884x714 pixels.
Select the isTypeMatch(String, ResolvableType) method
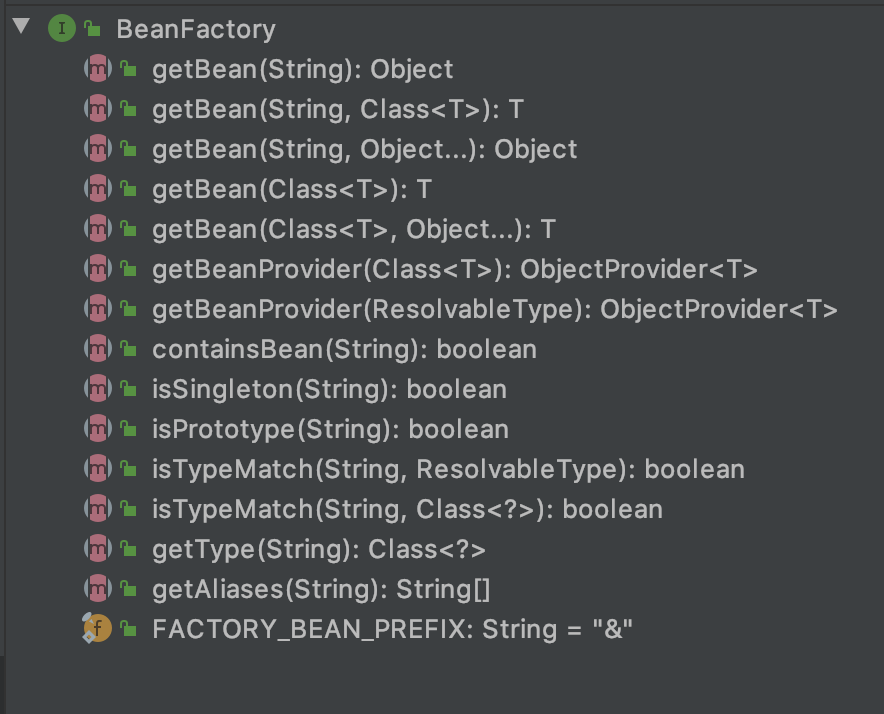tap(447, 469)
